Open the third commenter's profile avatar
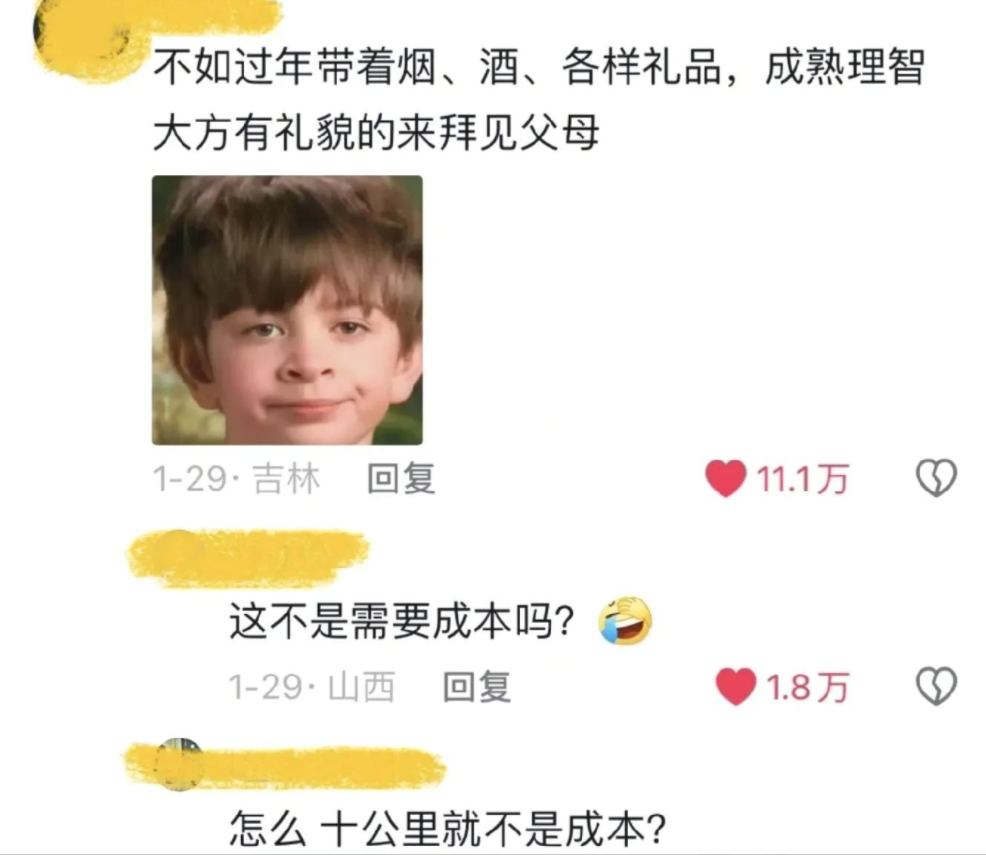Image resolution: width=986 pixels, height=855 pixels. 179,764
